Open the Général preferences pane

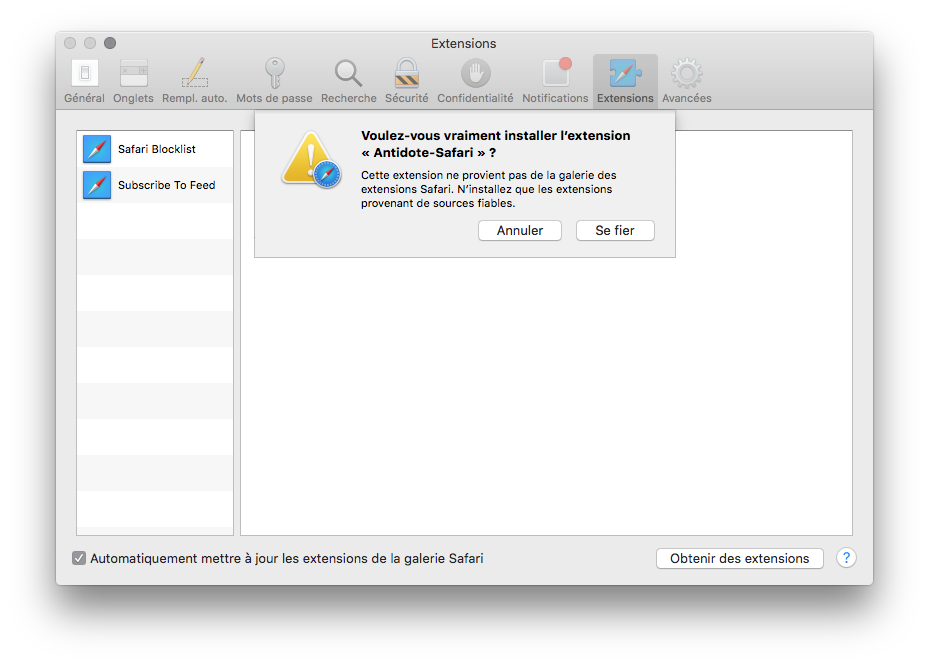click(x=84, y=81)
